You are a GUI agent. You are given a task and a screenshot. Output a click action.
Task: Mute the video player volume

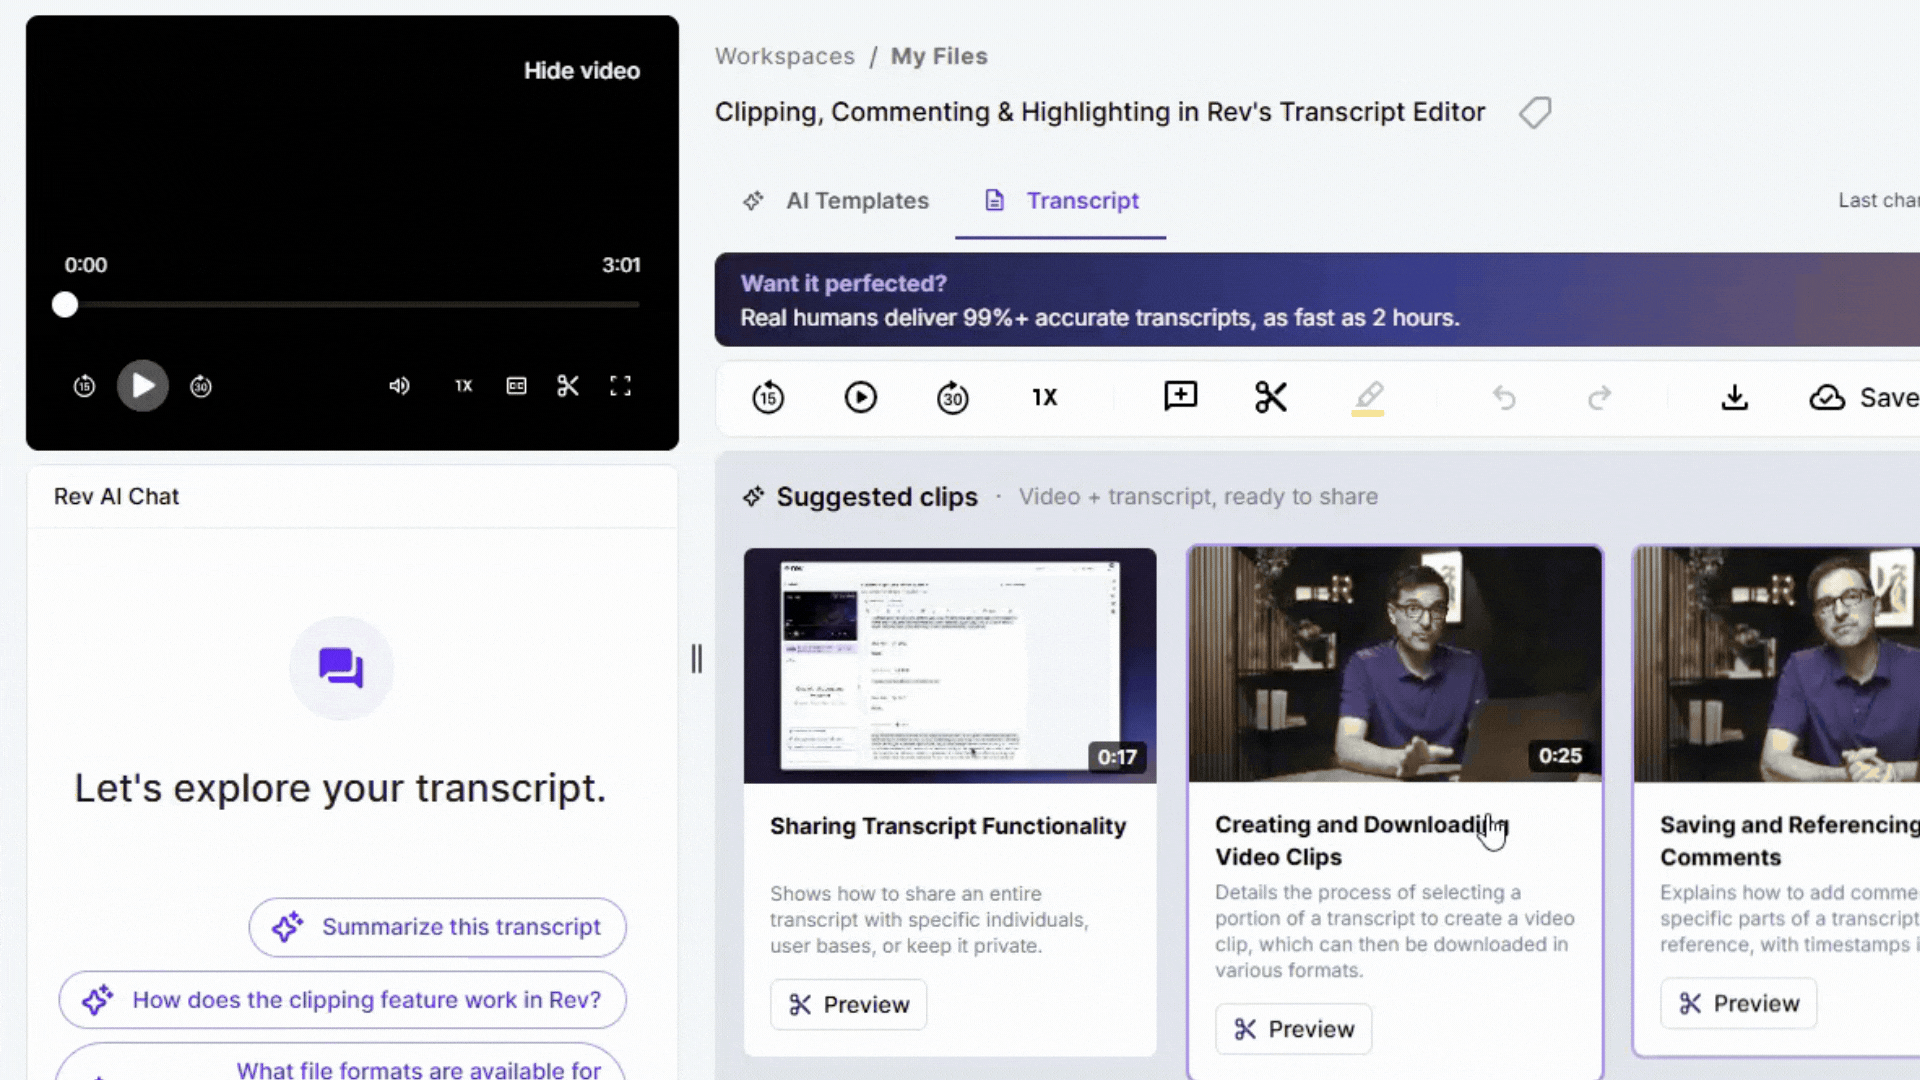coord(399,386)
